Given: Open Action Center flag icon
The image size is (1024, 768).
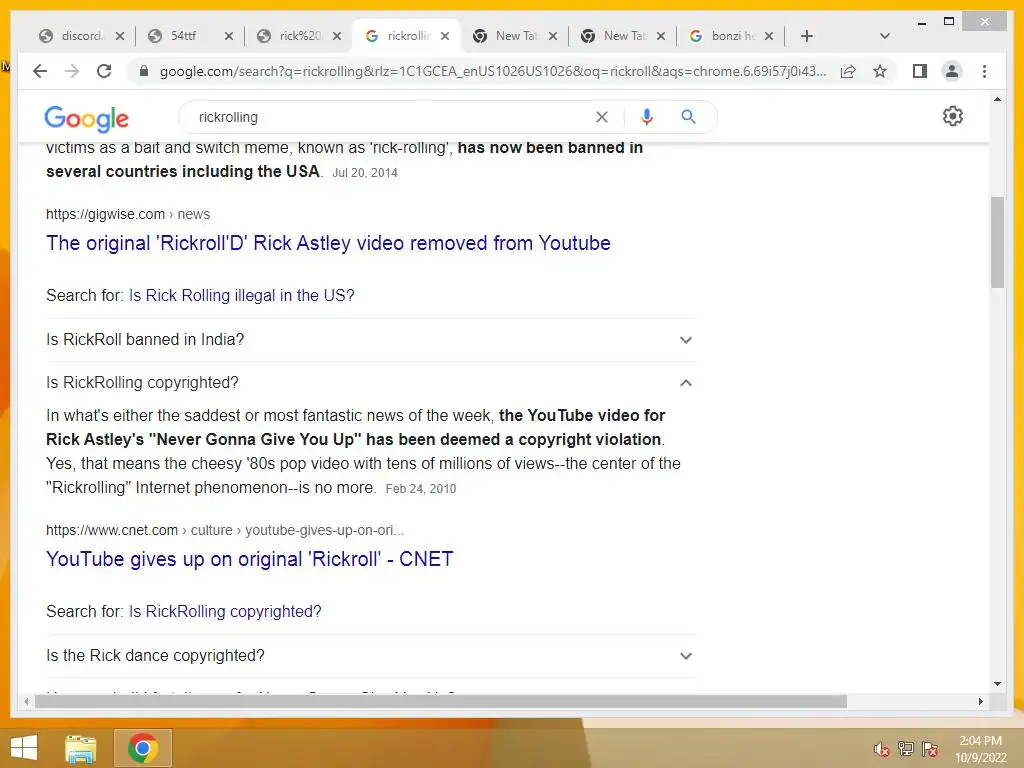Looking at the screenshot, I should tap(930, 748).
